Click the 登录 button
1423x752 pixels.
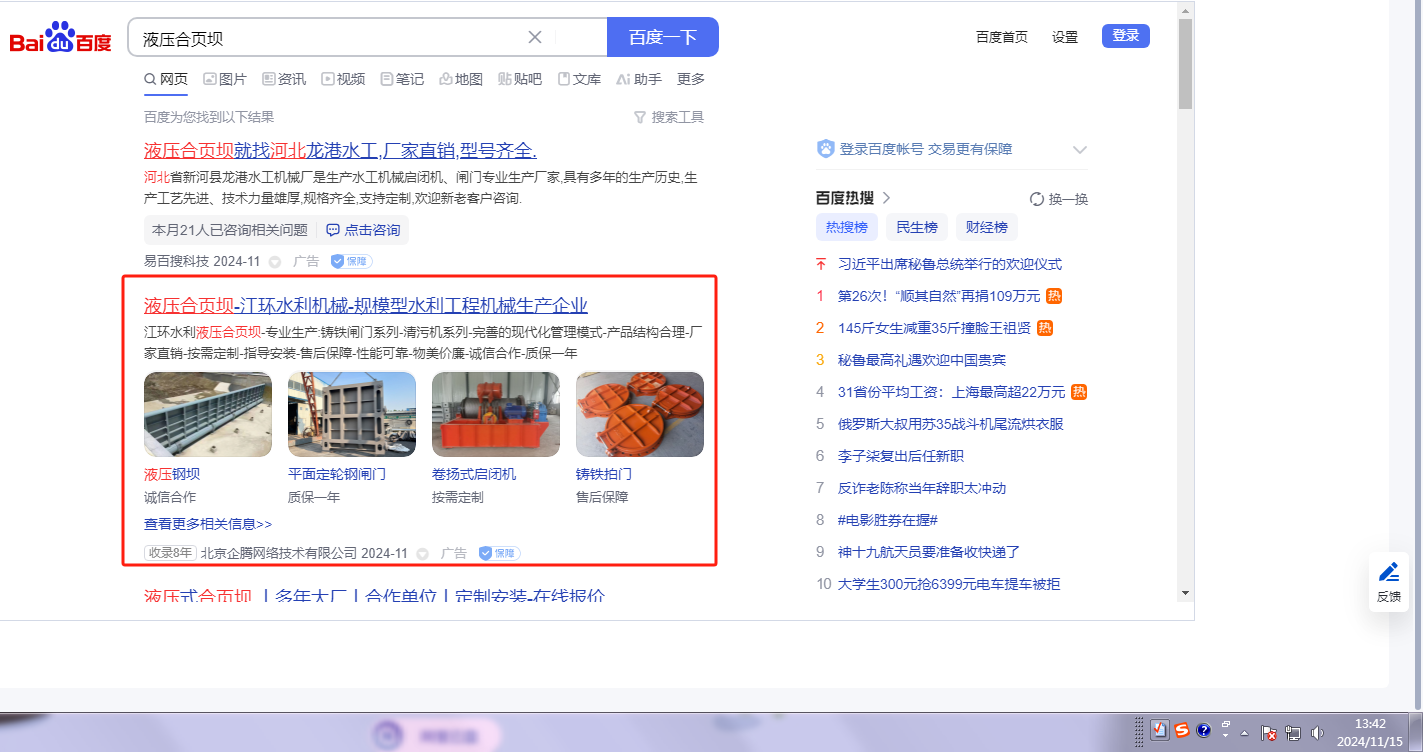pyautogui.click(x=1126, y=36)
